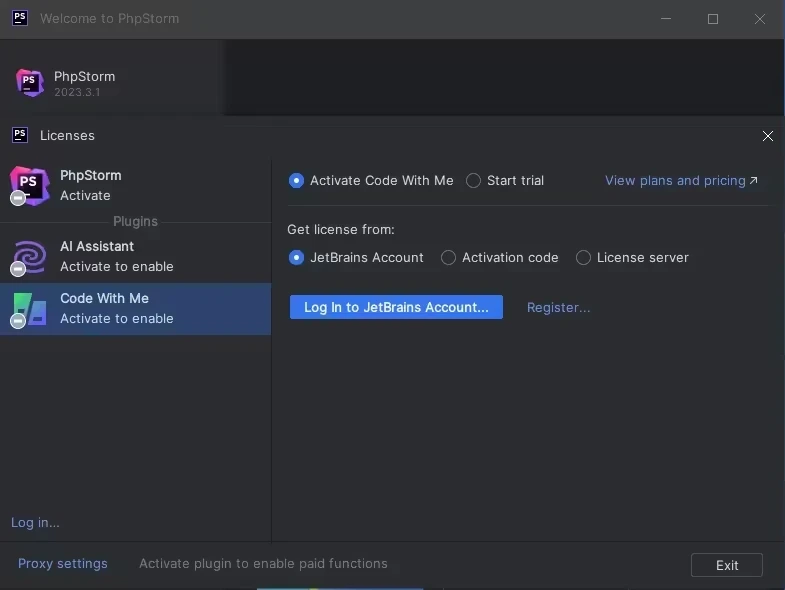785x590 pixels.
Task: Select the Code With Me plugin entry
Action: point(135,308)
